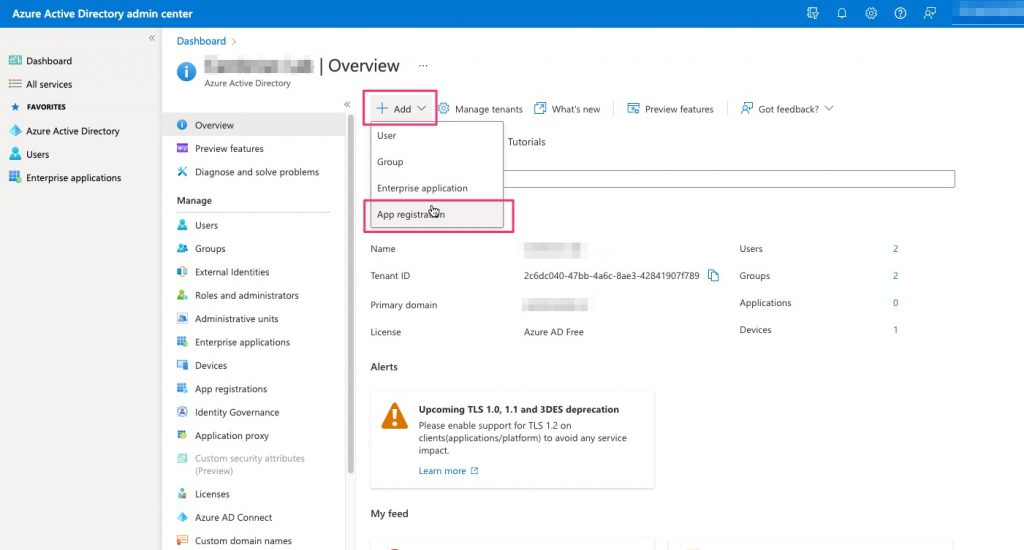Open Dashboard in the left navigation

pos(49,61)
